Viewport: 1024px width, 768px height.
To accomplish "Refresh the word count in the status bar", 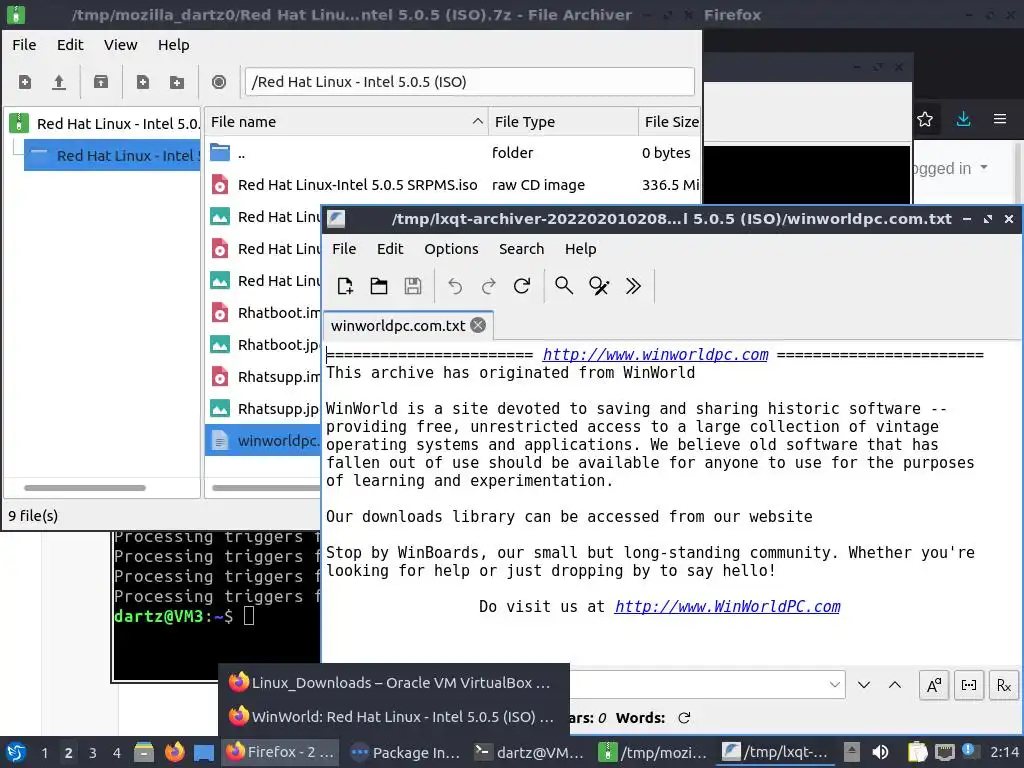I will click(x=684, y=718).
